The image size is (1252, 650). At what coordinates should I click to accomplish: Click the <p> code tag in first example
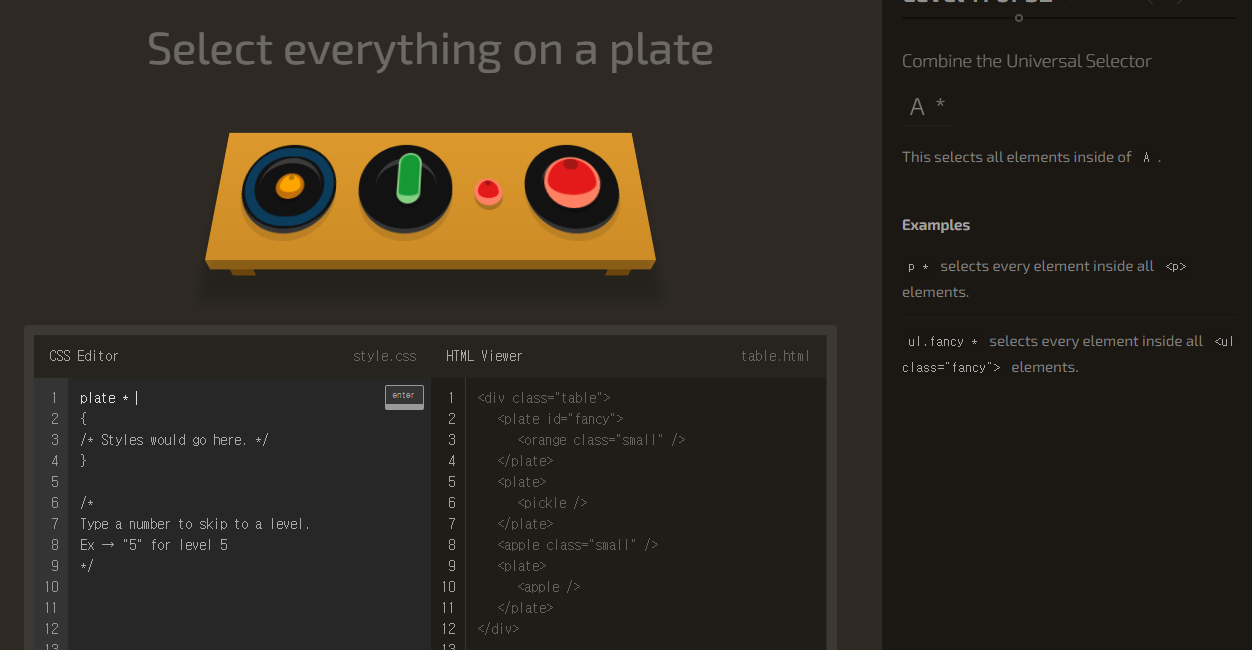click(1176, 267)
